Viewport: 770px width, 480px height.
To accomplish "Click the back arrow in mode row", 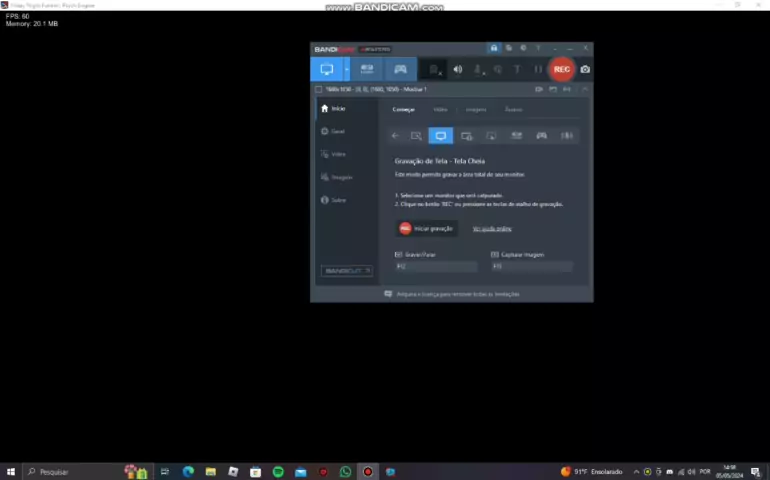I will pos(395,136).
